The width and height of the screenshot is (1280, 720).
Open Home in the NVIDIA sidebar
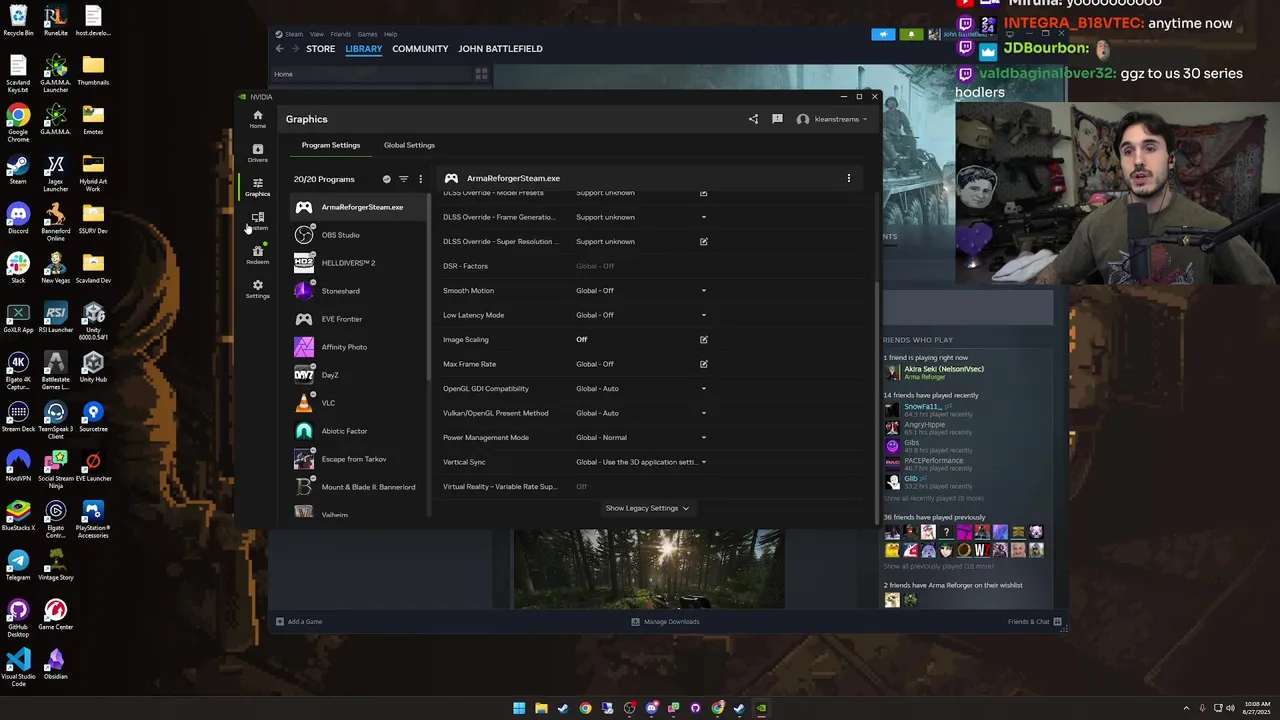click(257, 119)
